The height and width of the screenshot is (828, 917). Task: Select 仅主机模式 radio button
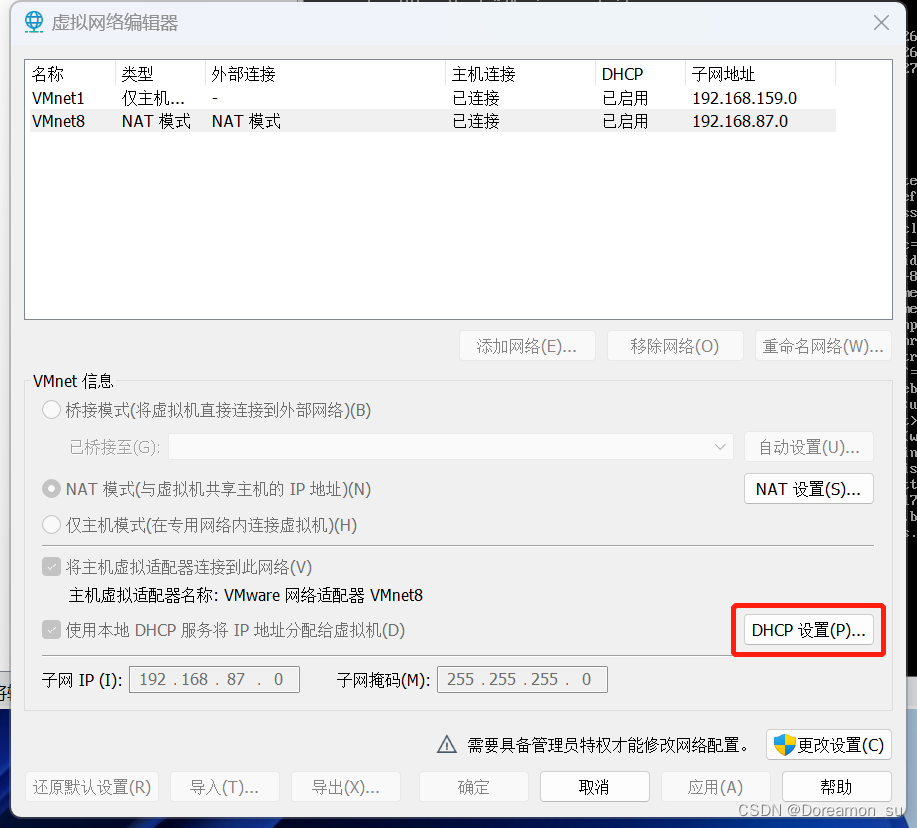coord(51,525)
